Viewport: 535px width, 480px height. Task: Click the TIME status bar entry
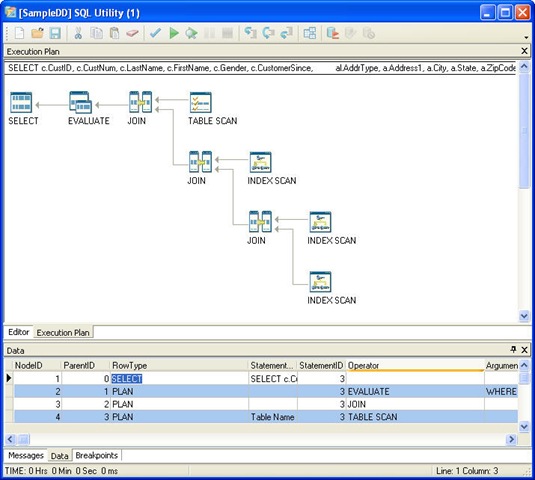61,471
